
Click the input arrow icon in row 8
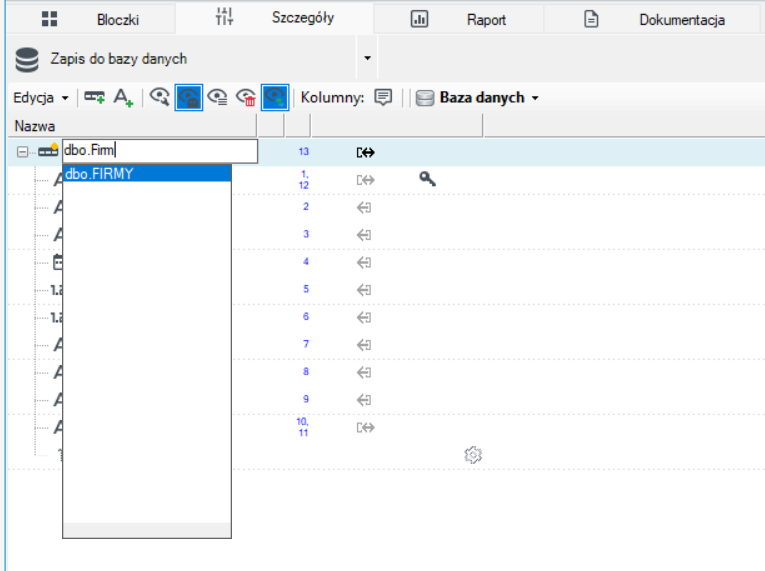pyautogui.click(x=364, y=373)
